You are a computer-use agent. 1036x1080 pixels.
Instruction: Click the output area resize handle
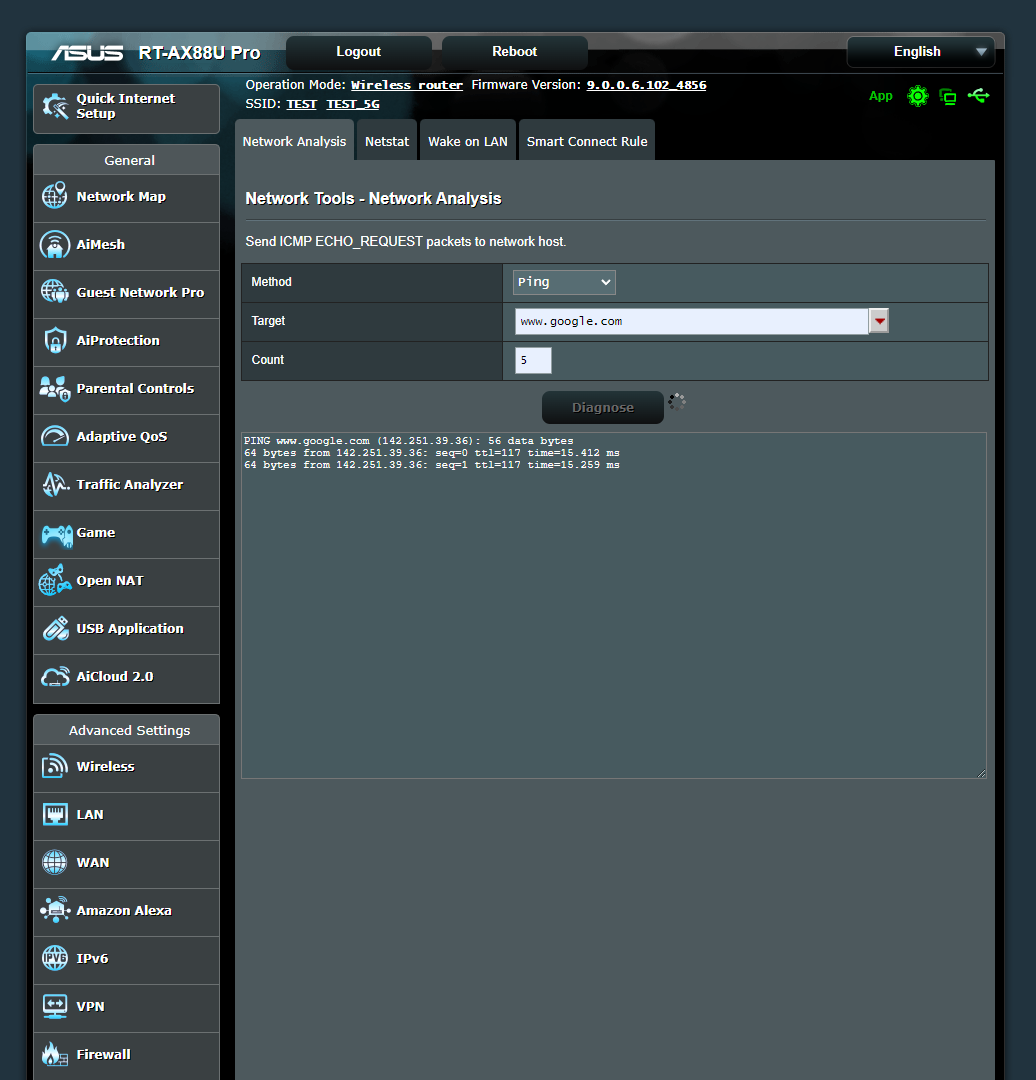(982, 773)
